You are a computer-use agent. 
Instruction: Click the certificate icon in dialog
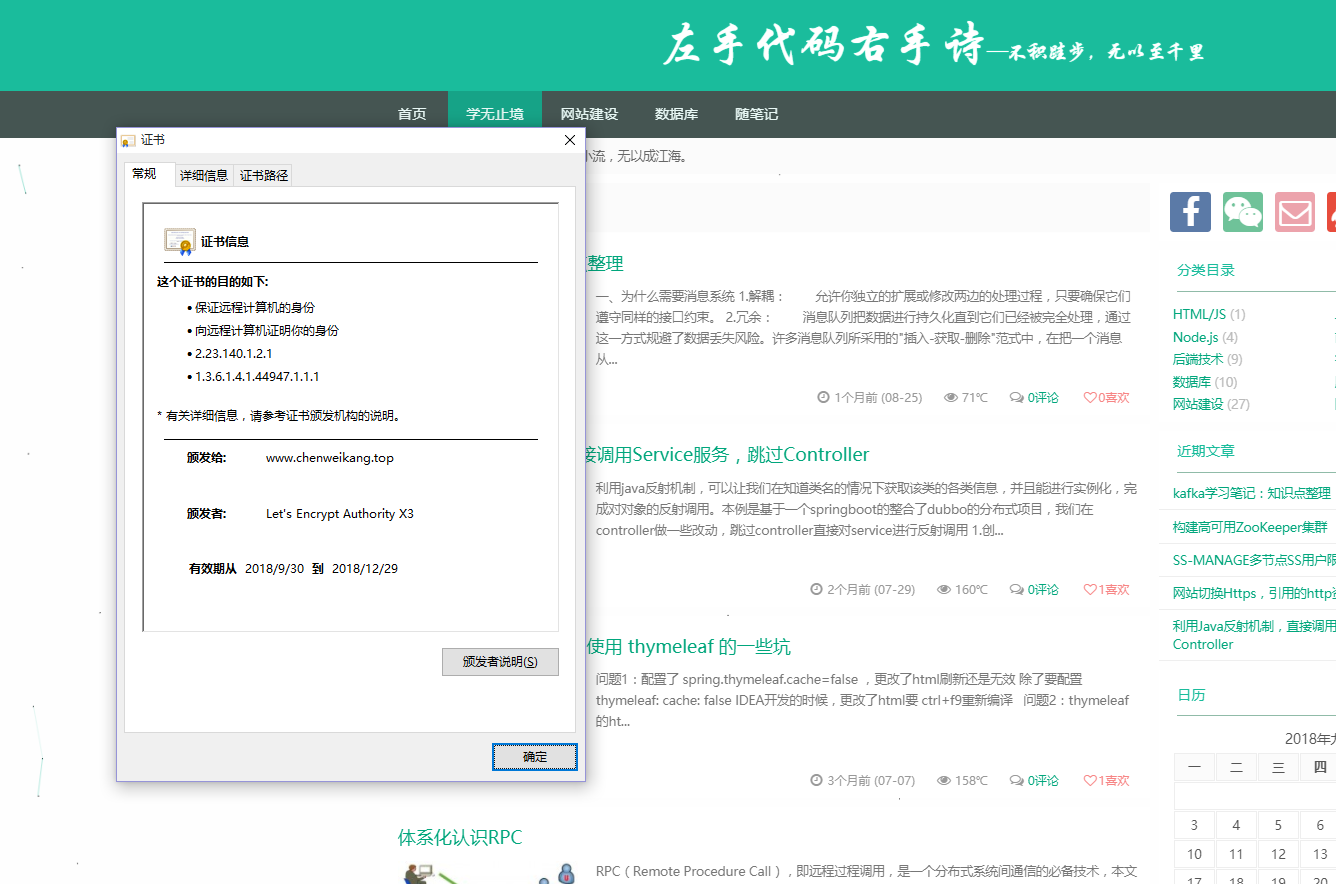[x=180, y=242]
